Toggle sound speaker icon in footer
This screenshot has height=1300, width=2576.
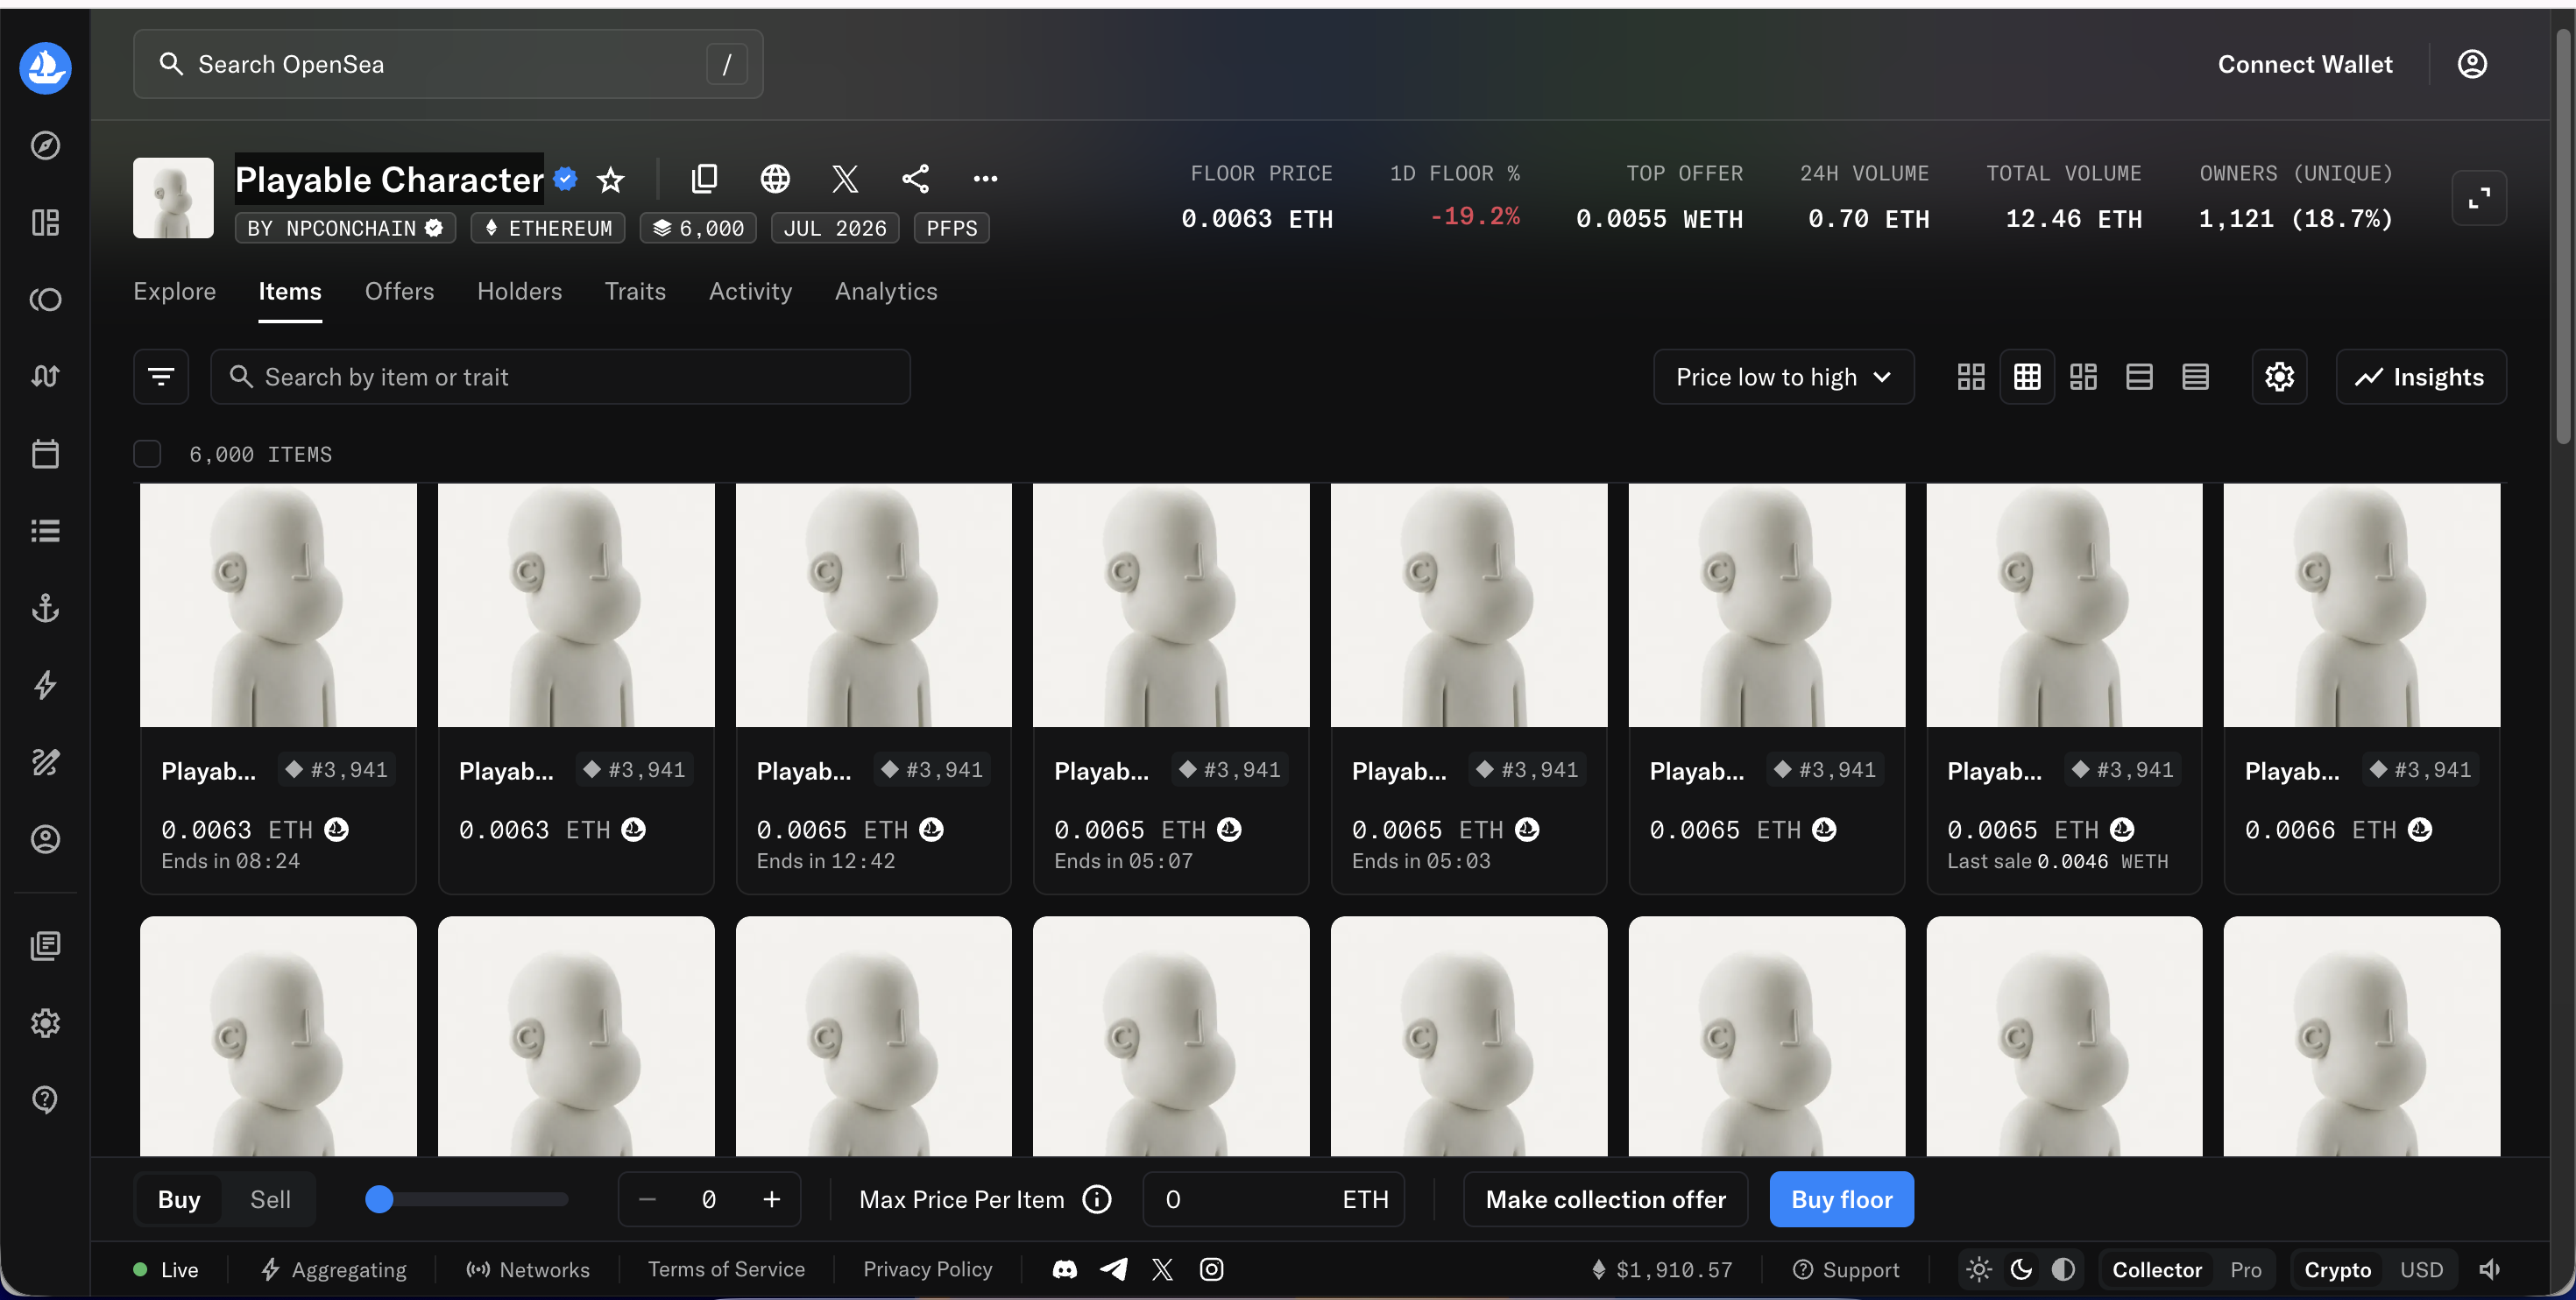(2490, 1270)
